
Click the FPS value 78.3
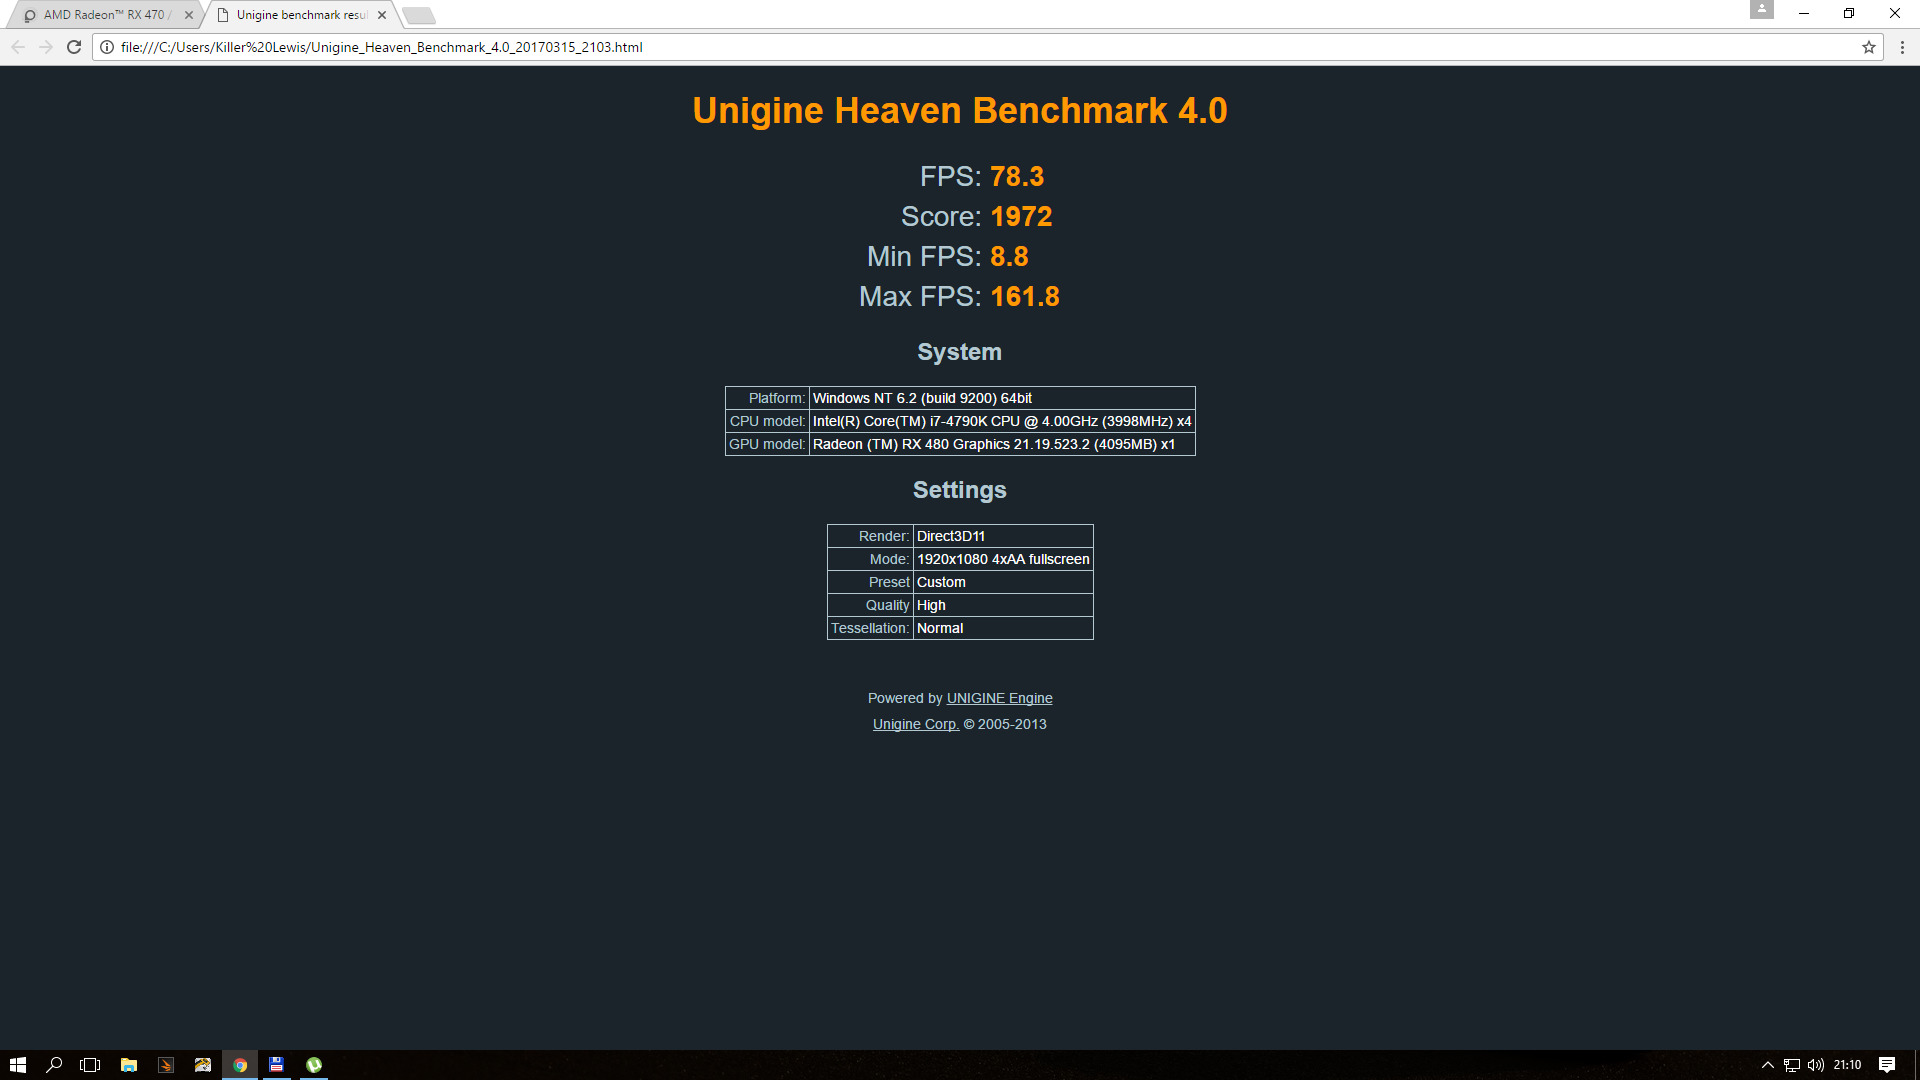pos(1017,177)
